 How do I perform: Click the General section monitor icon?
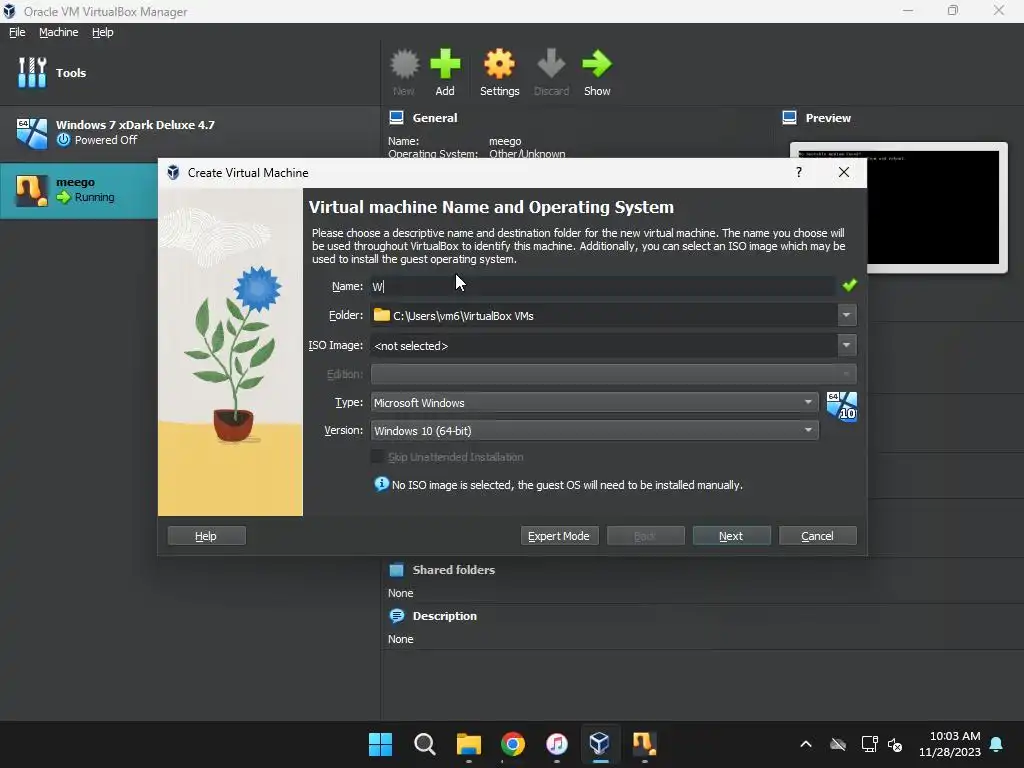[x=396, y=118]
